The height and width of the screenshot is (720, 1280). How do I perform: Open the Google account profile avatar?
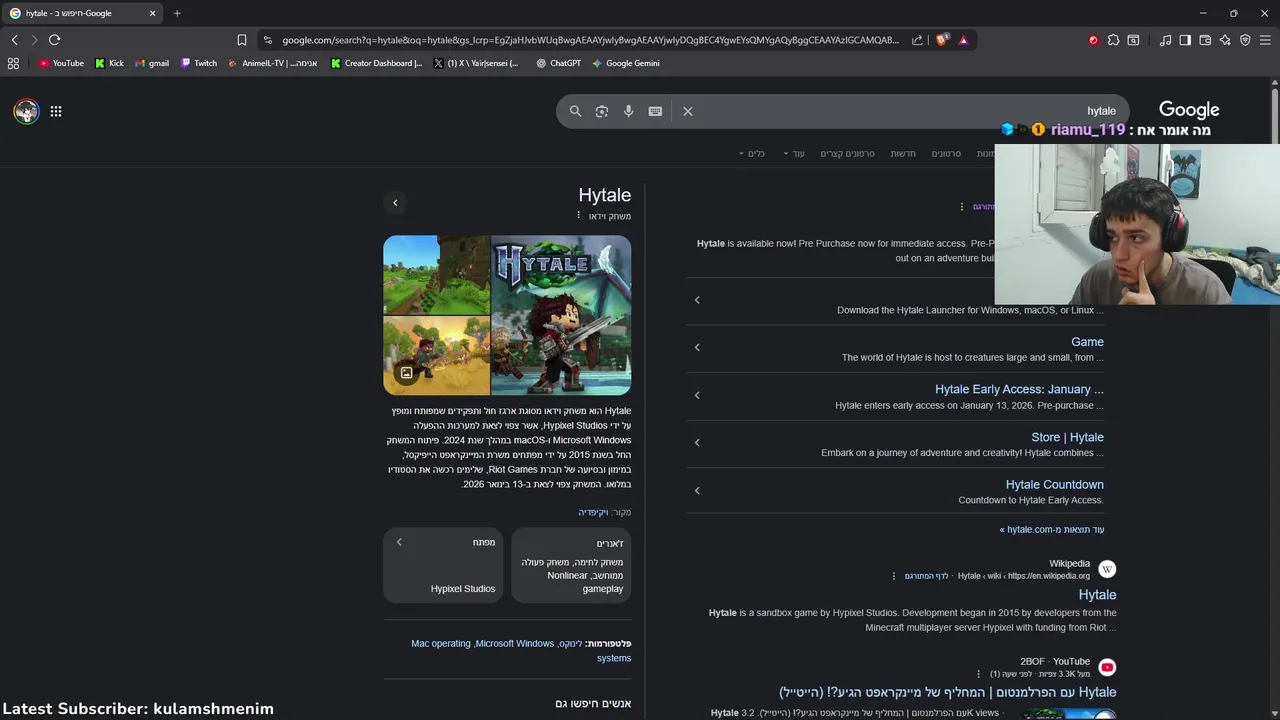click(x=26, y=111)
